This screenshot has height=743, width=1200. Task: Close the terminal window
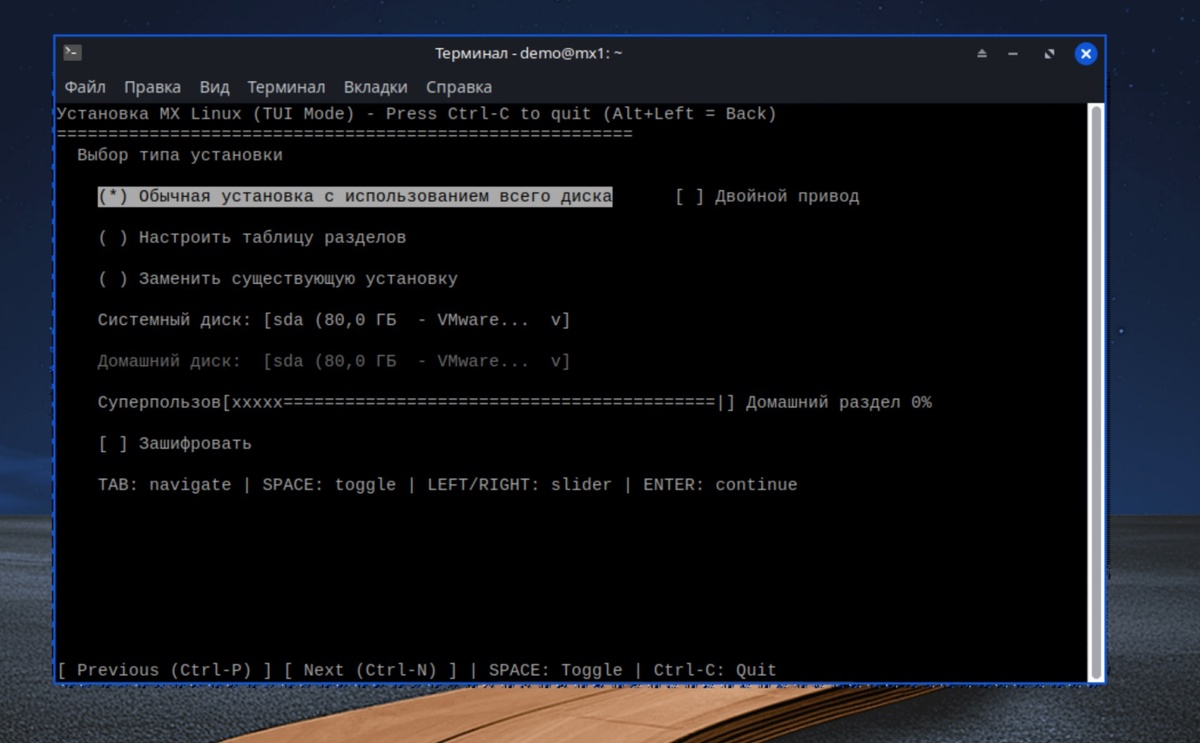tap(1085, 54)
